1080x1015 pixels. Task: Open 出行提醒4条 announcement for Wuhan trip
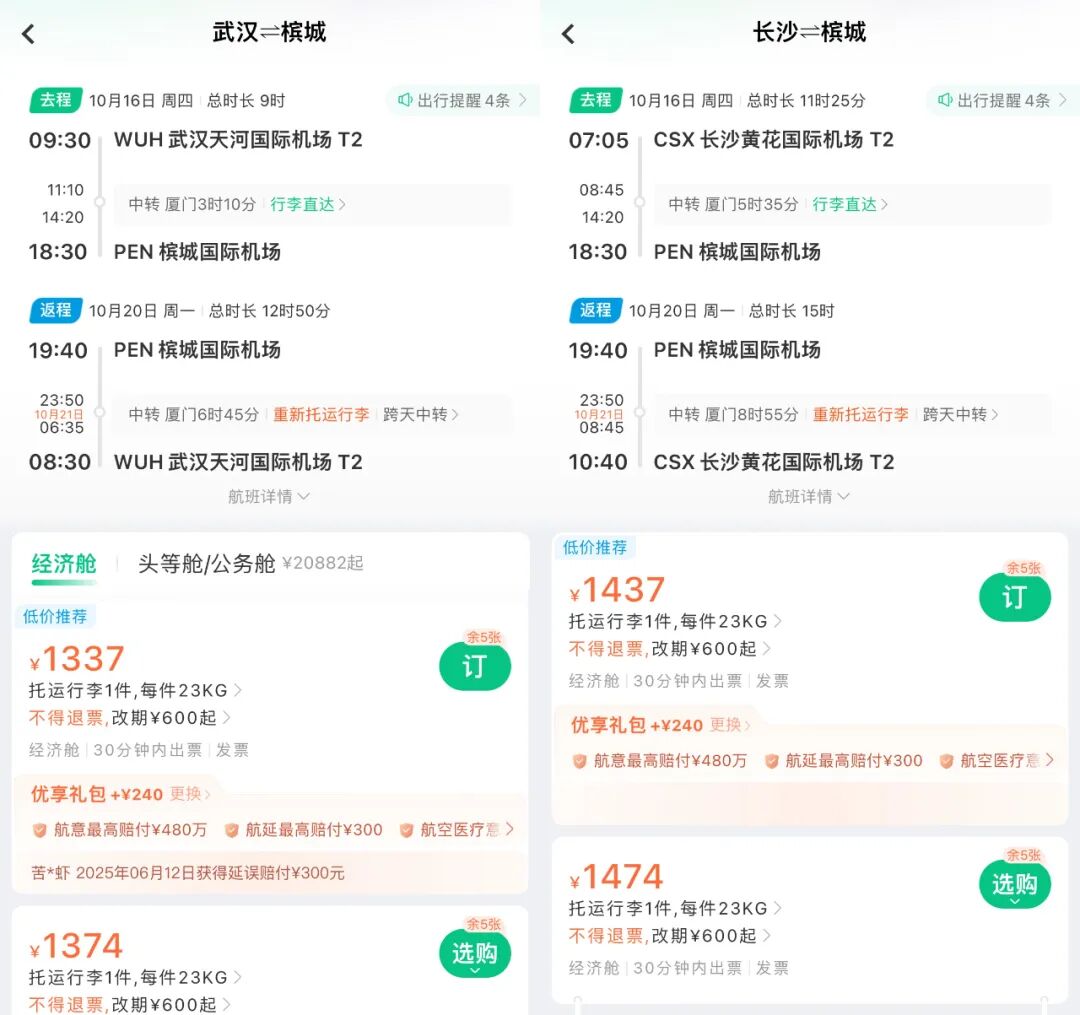(461, 100)
